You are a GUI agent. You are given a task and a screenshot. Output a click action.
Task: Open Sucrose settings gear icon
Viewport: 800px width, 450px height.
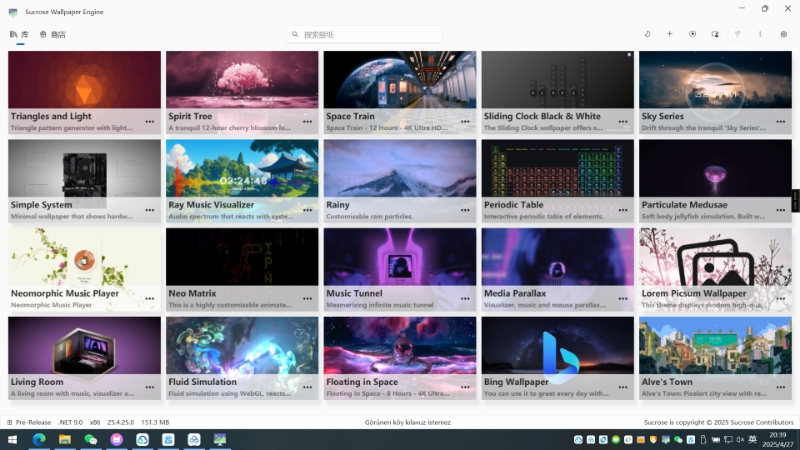coord(784,34)
